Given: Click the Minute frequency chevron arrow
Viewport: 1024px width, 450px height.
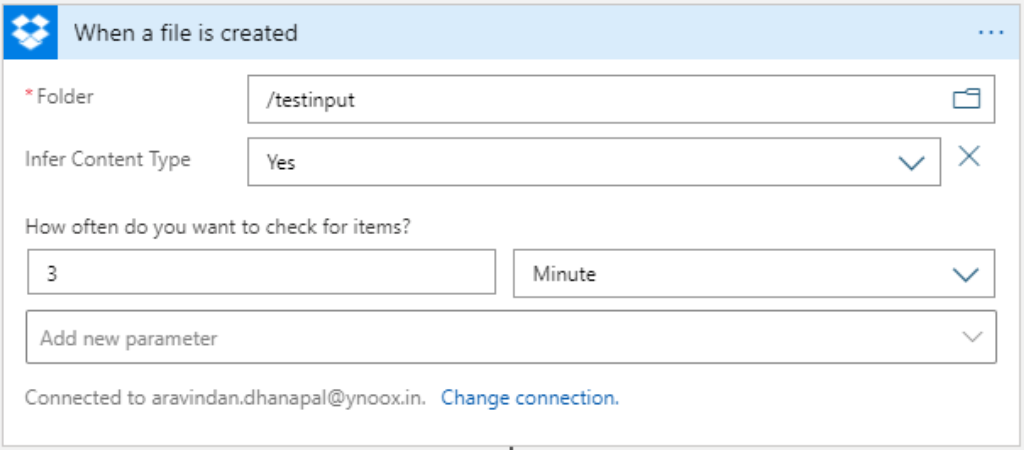Looking at the screenshot, I should click(x=965, y=274).
